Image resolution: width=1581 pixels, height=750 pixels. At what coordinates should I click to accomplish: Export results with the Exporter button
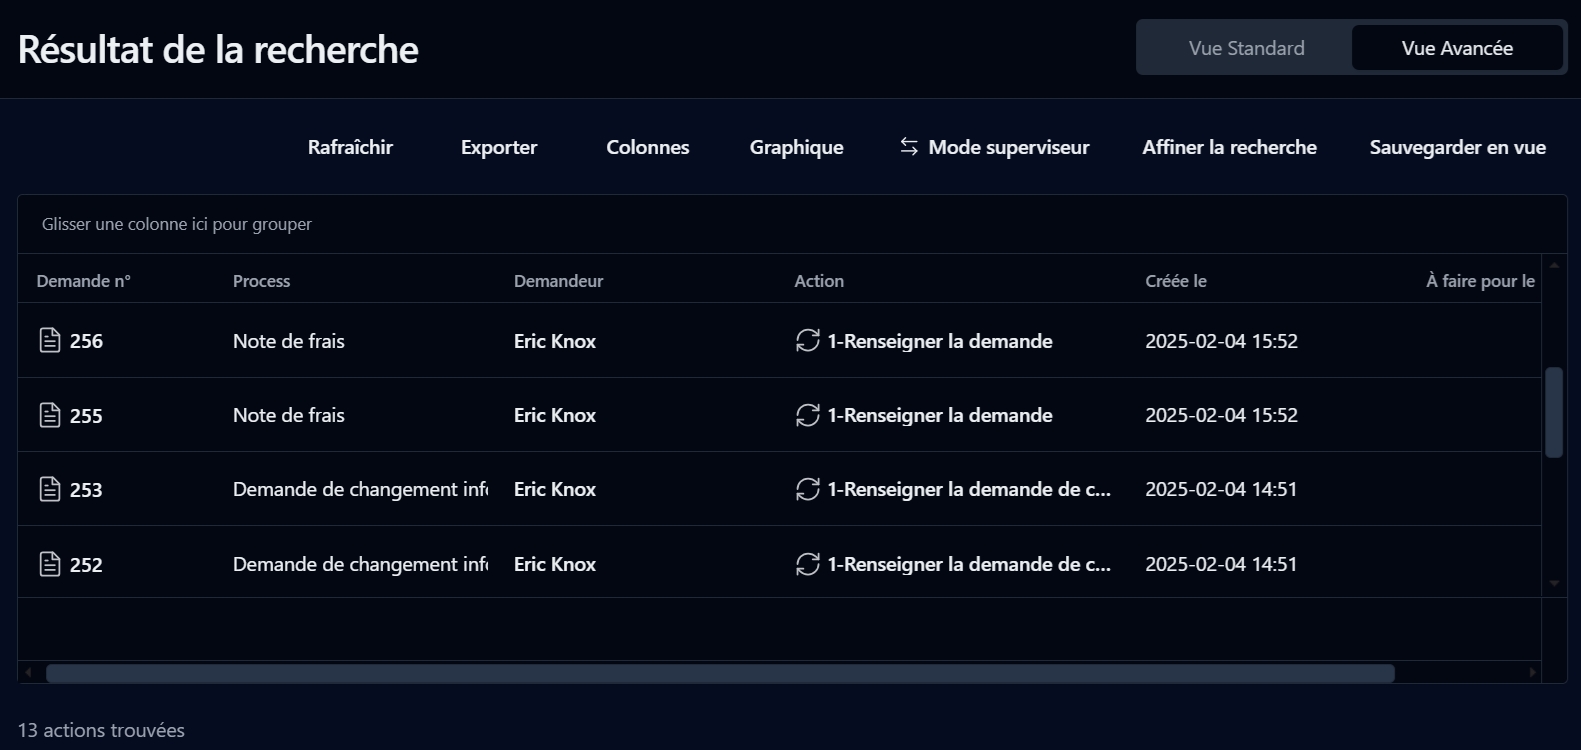click(x=498, y=147)
